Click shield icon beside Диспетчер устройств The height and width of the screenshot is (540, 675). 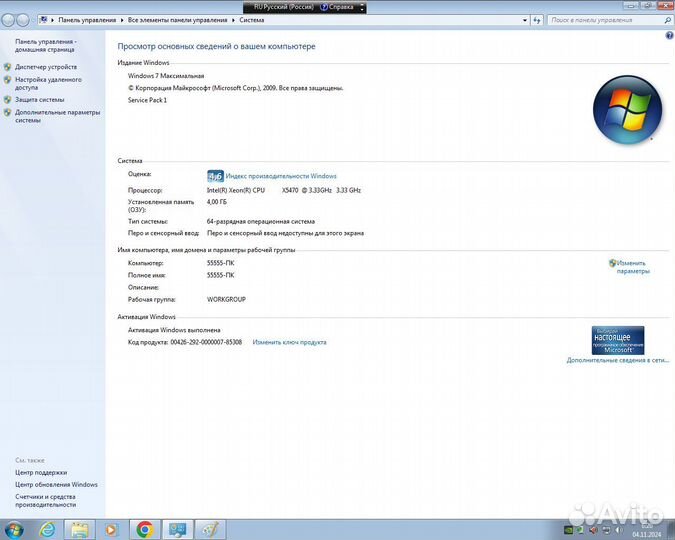coord(7,67)
